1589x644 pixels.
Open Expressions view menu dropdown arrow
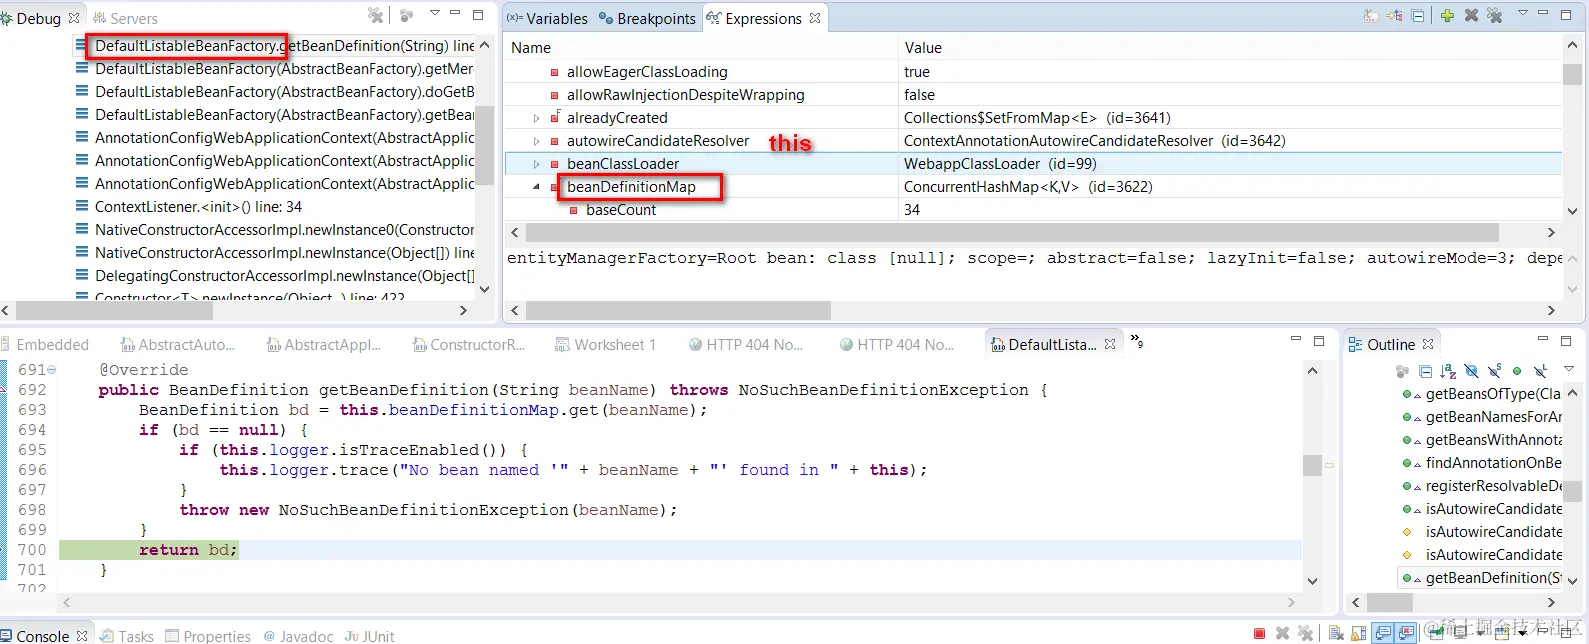point(1523,13)
